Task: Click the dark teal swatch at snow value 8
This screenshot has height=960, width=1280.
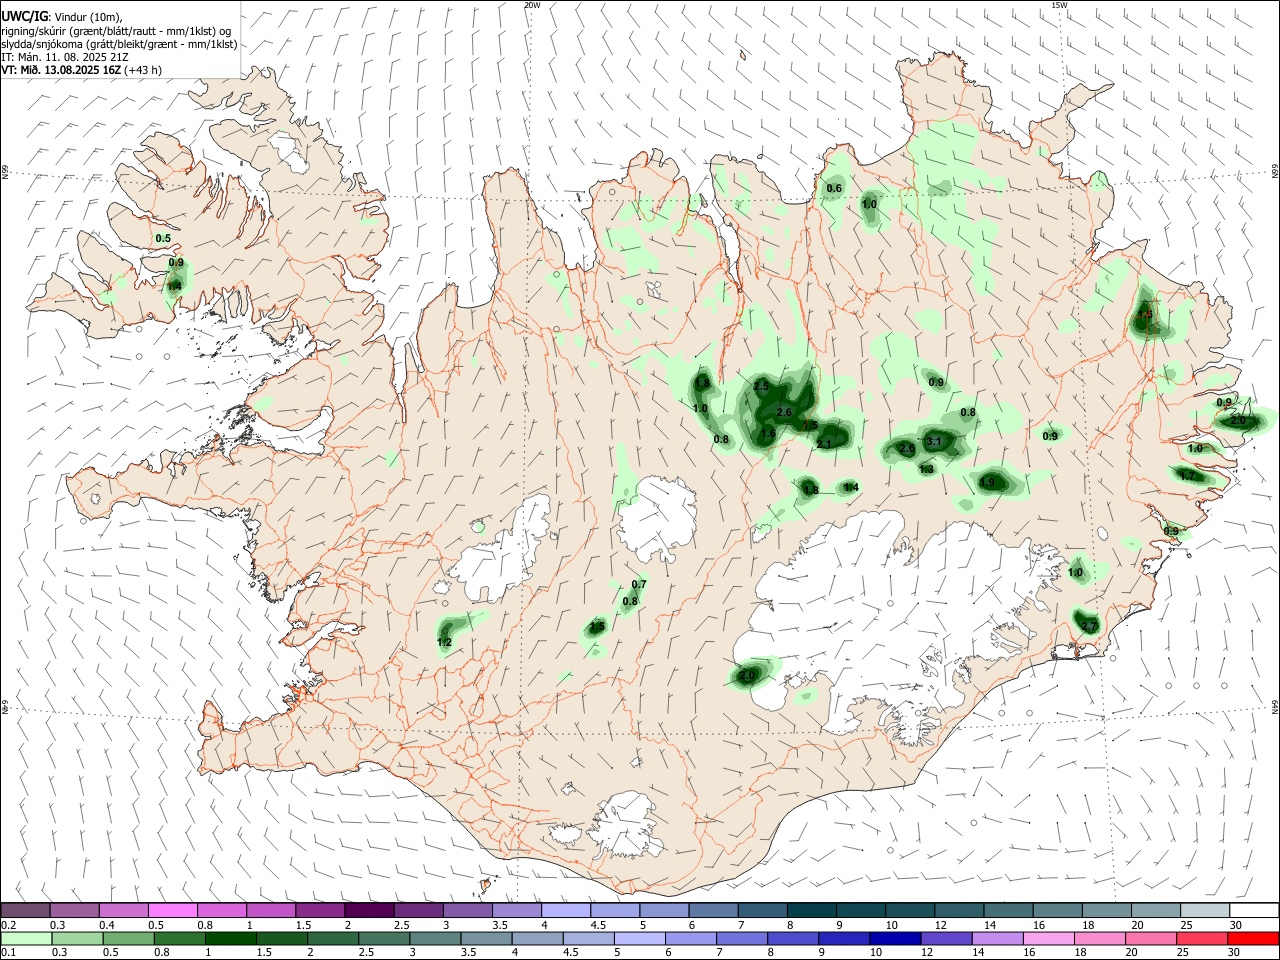Action: 812,910
